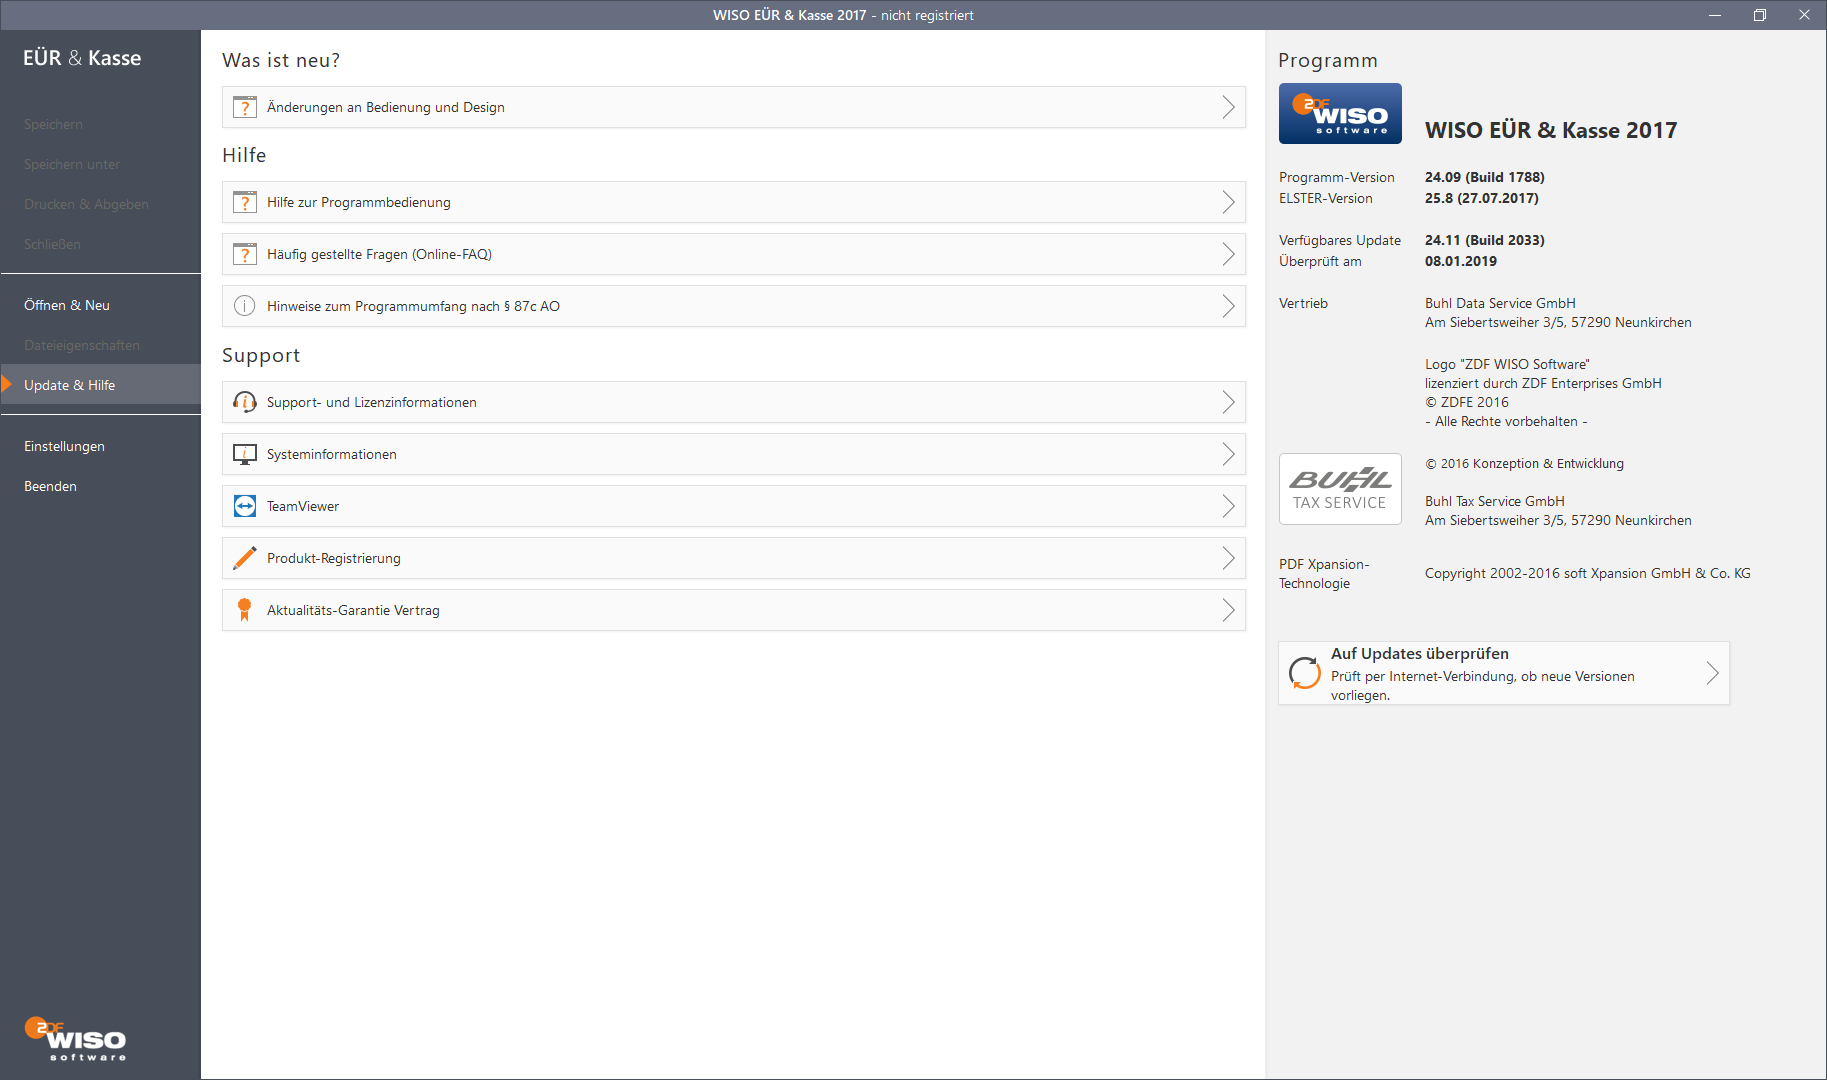Click the headset icon for Support- und Lizenzinformationen
Viewport: 1827px width, 1080px height.
245,402
